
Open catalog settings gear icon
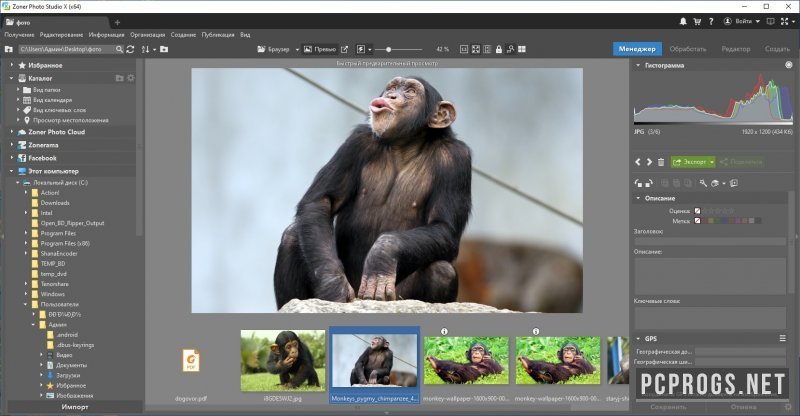(x=131, y=78)
